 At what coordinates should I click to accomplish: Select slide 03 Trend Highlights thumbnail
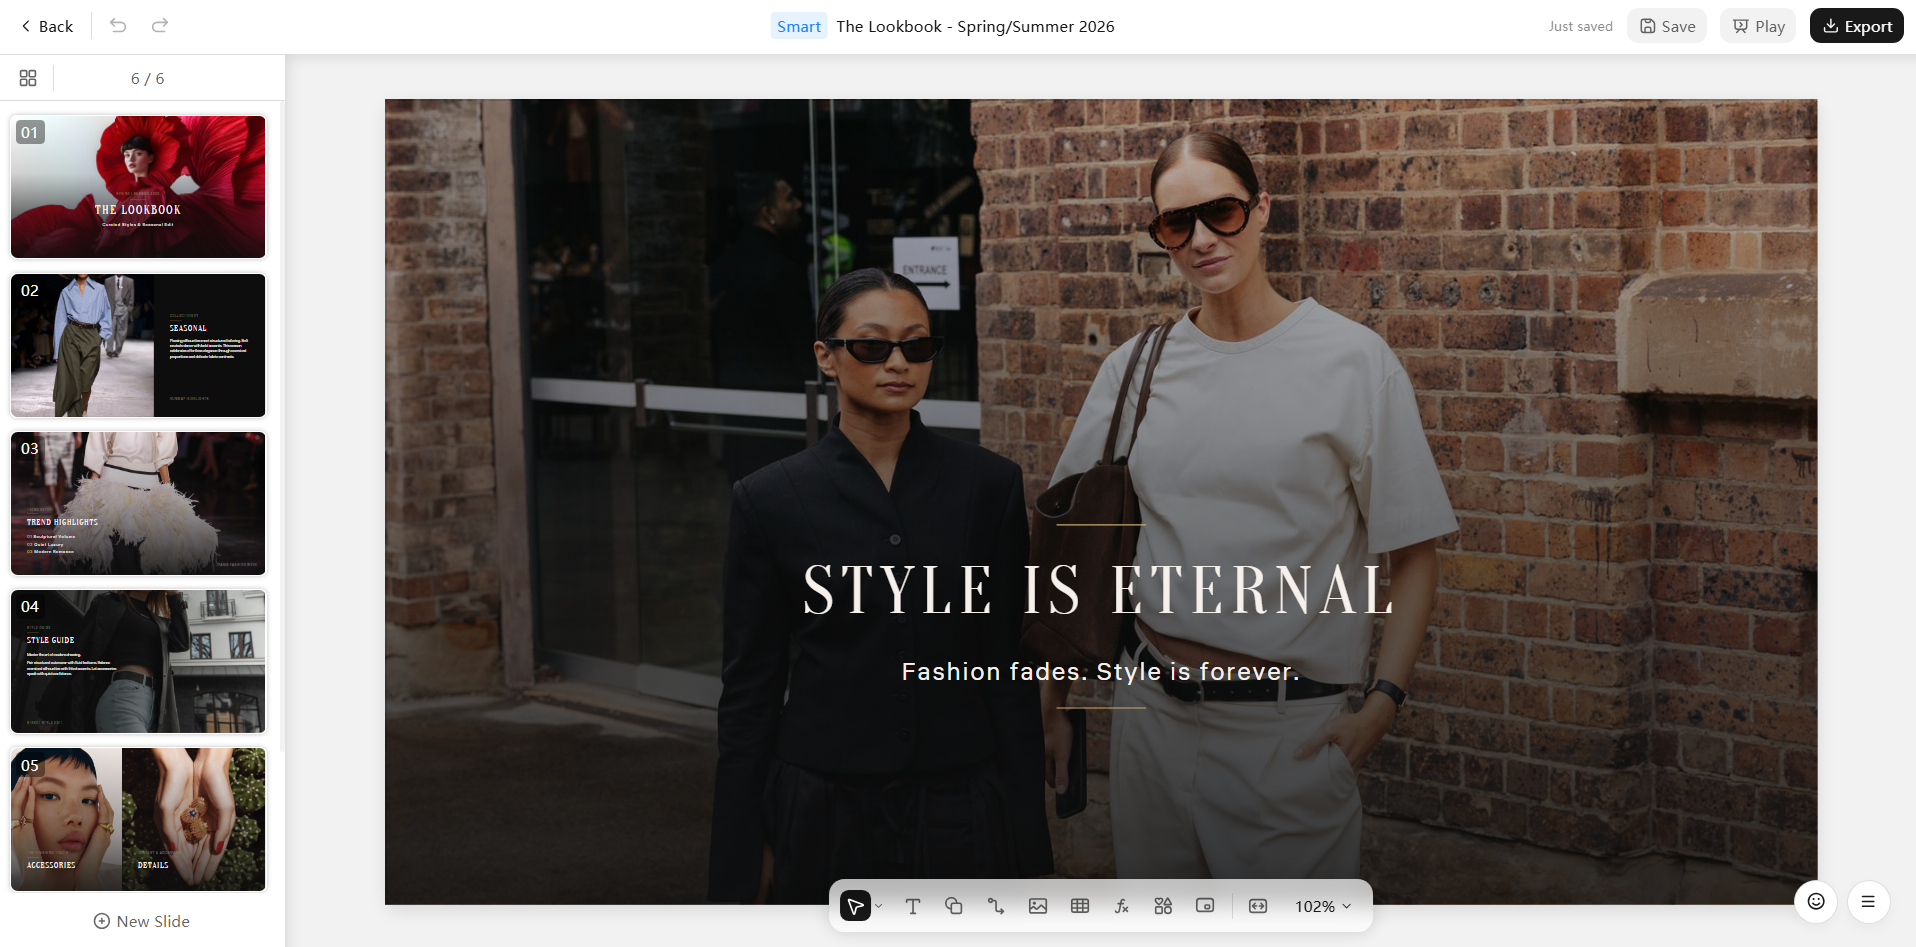click(138, 503)
